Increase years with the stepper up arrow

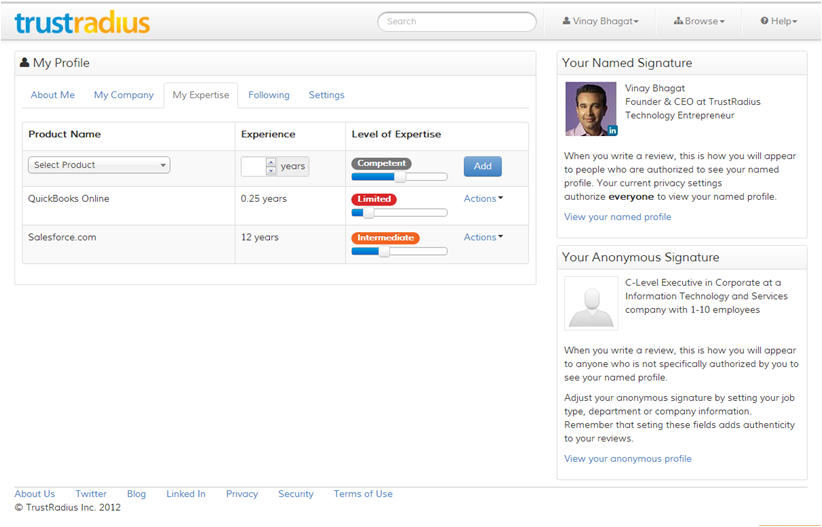(x=271, y=162)
